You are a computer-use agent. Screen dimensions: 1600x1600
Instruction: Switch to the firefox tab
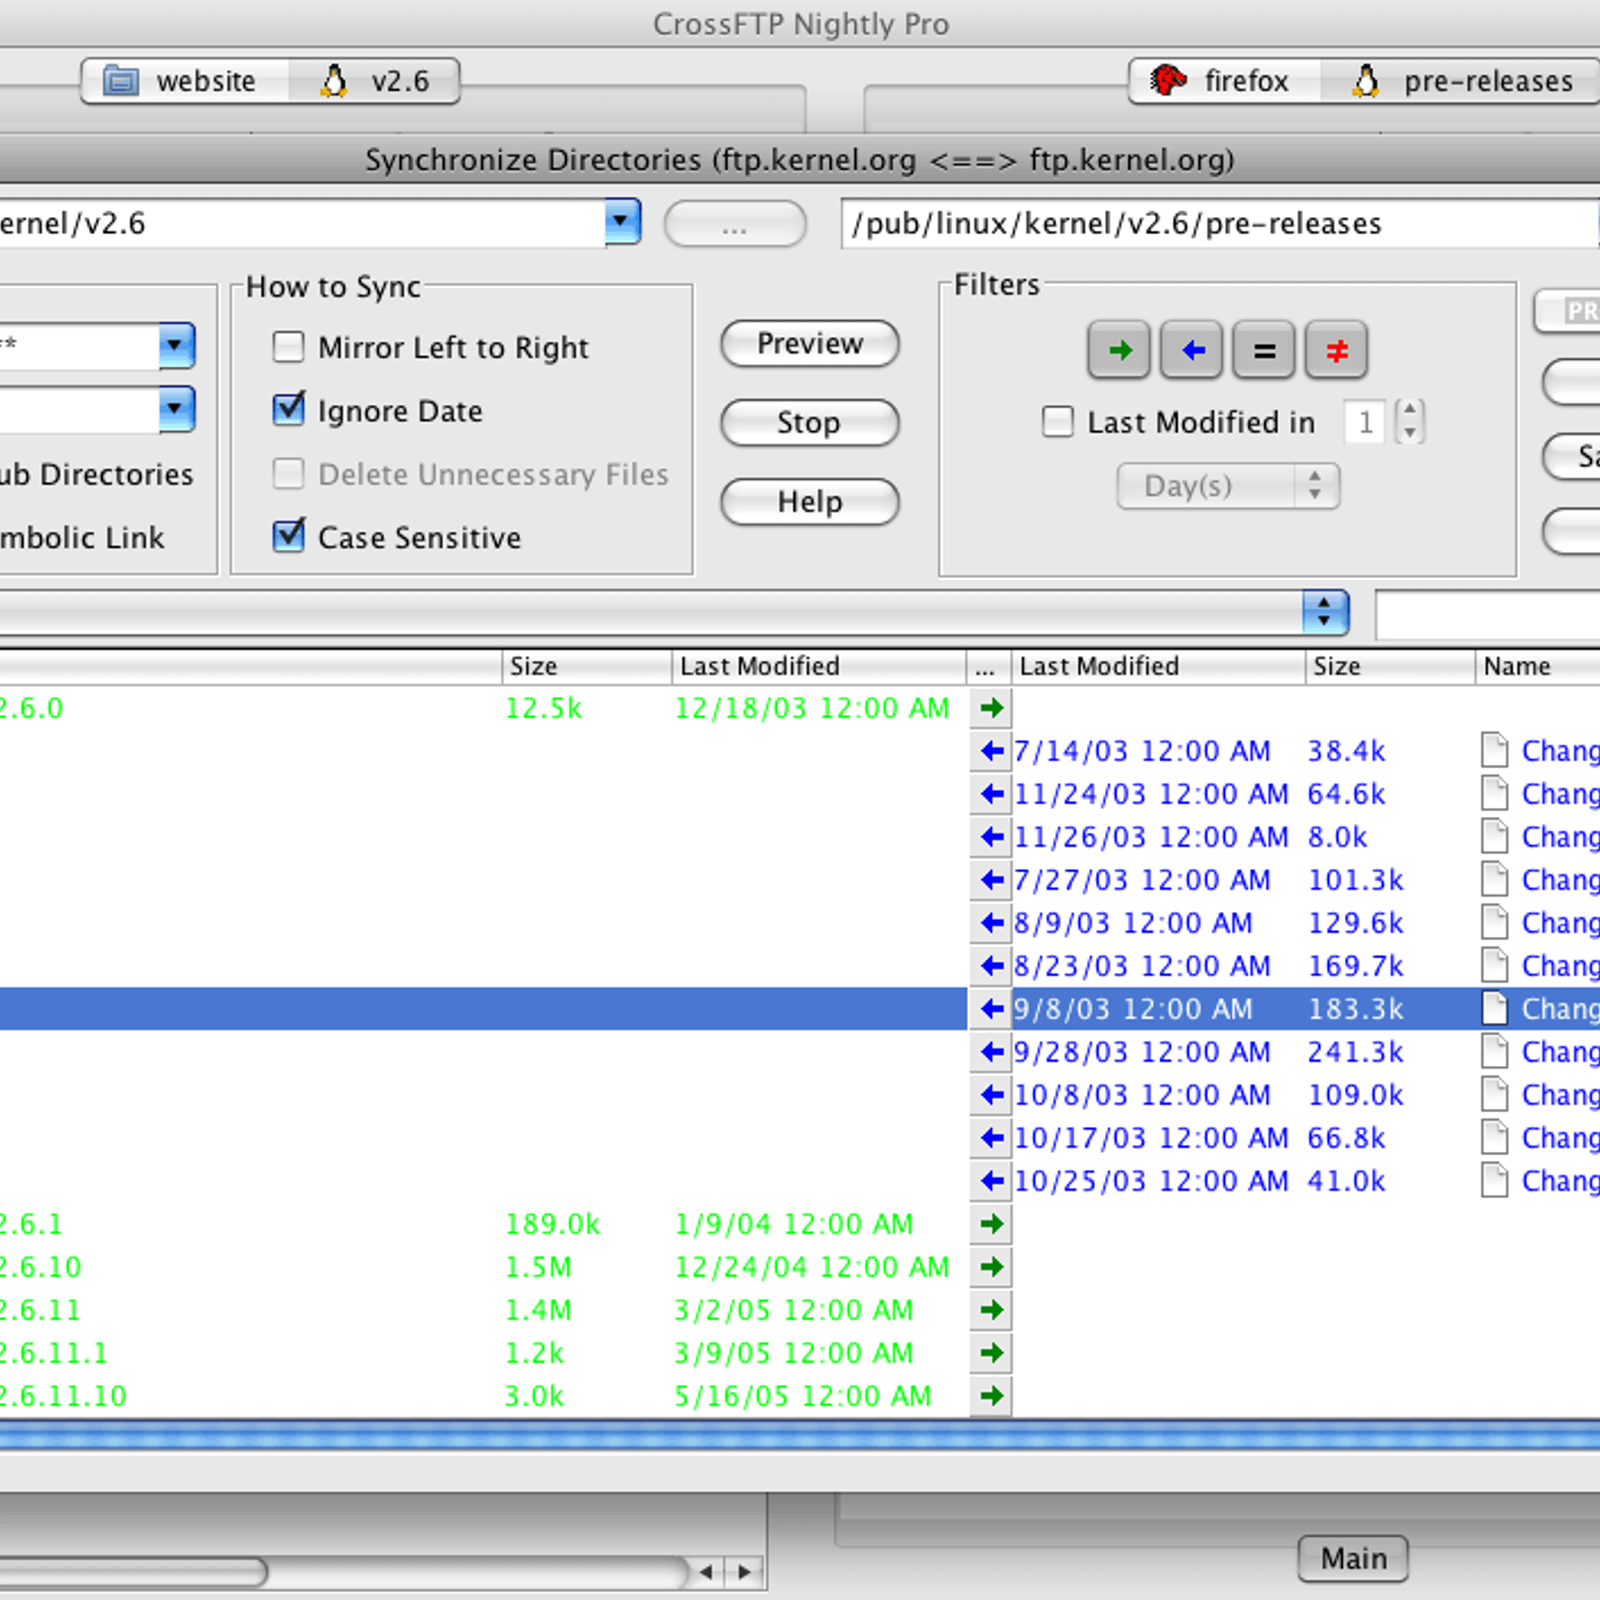1225,81
